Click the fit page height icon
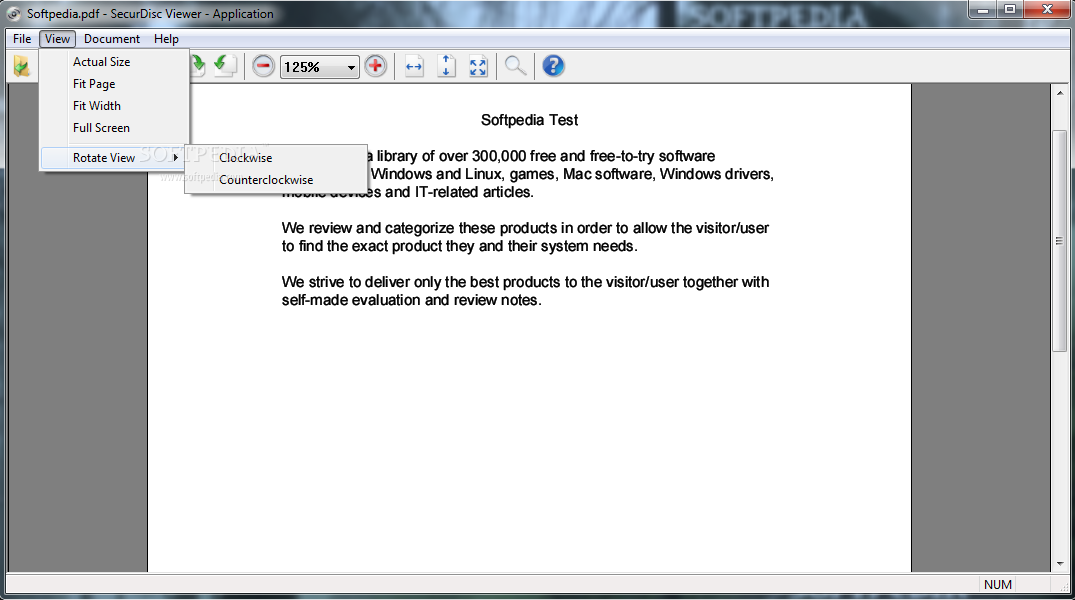The image size is (1075, 600). 446,67
